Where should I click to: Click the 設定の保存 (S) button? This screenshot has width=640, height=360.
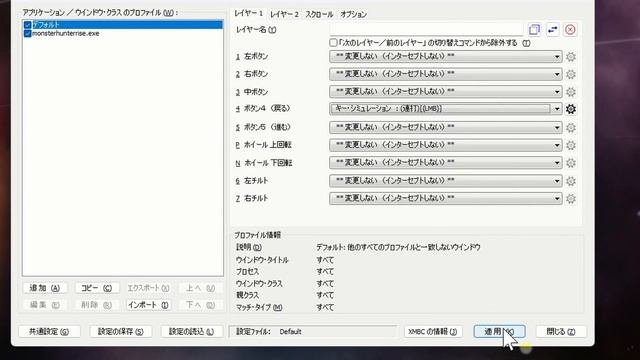tap(120, 331)
